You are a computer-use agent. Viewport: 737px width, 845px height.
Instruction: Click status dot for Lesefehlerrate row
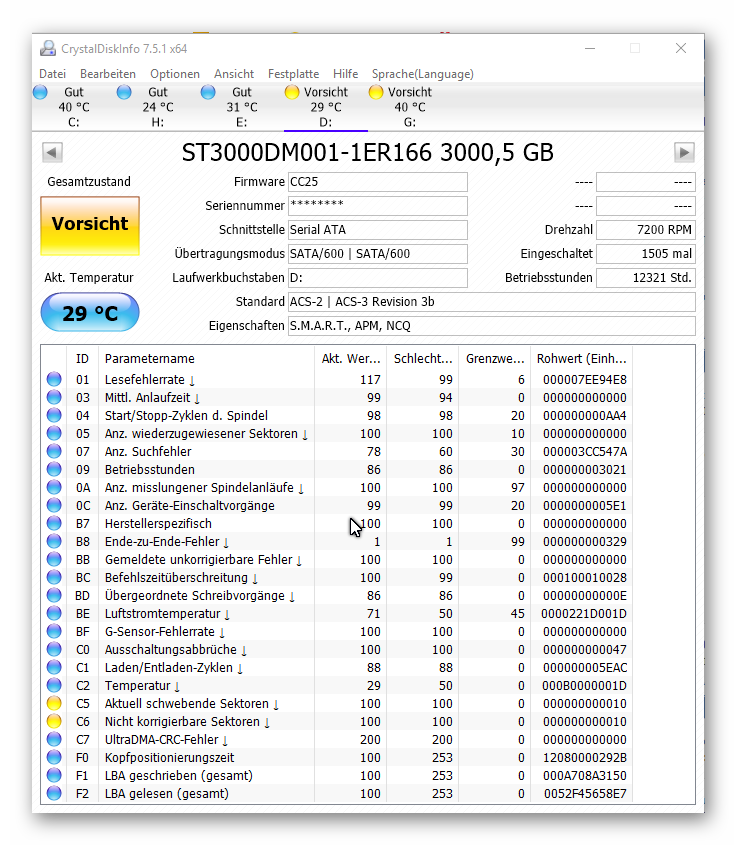(x=54, y=379)
